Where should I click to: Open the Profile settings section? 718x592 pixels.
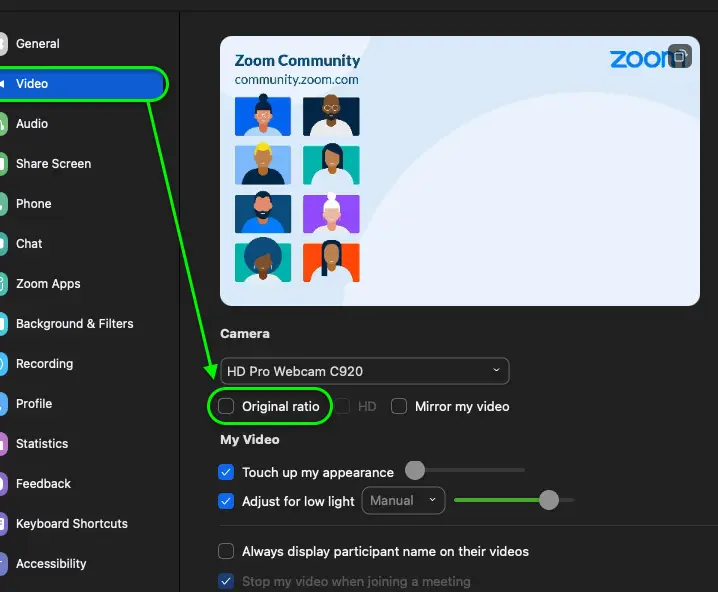tap(34, 404)
